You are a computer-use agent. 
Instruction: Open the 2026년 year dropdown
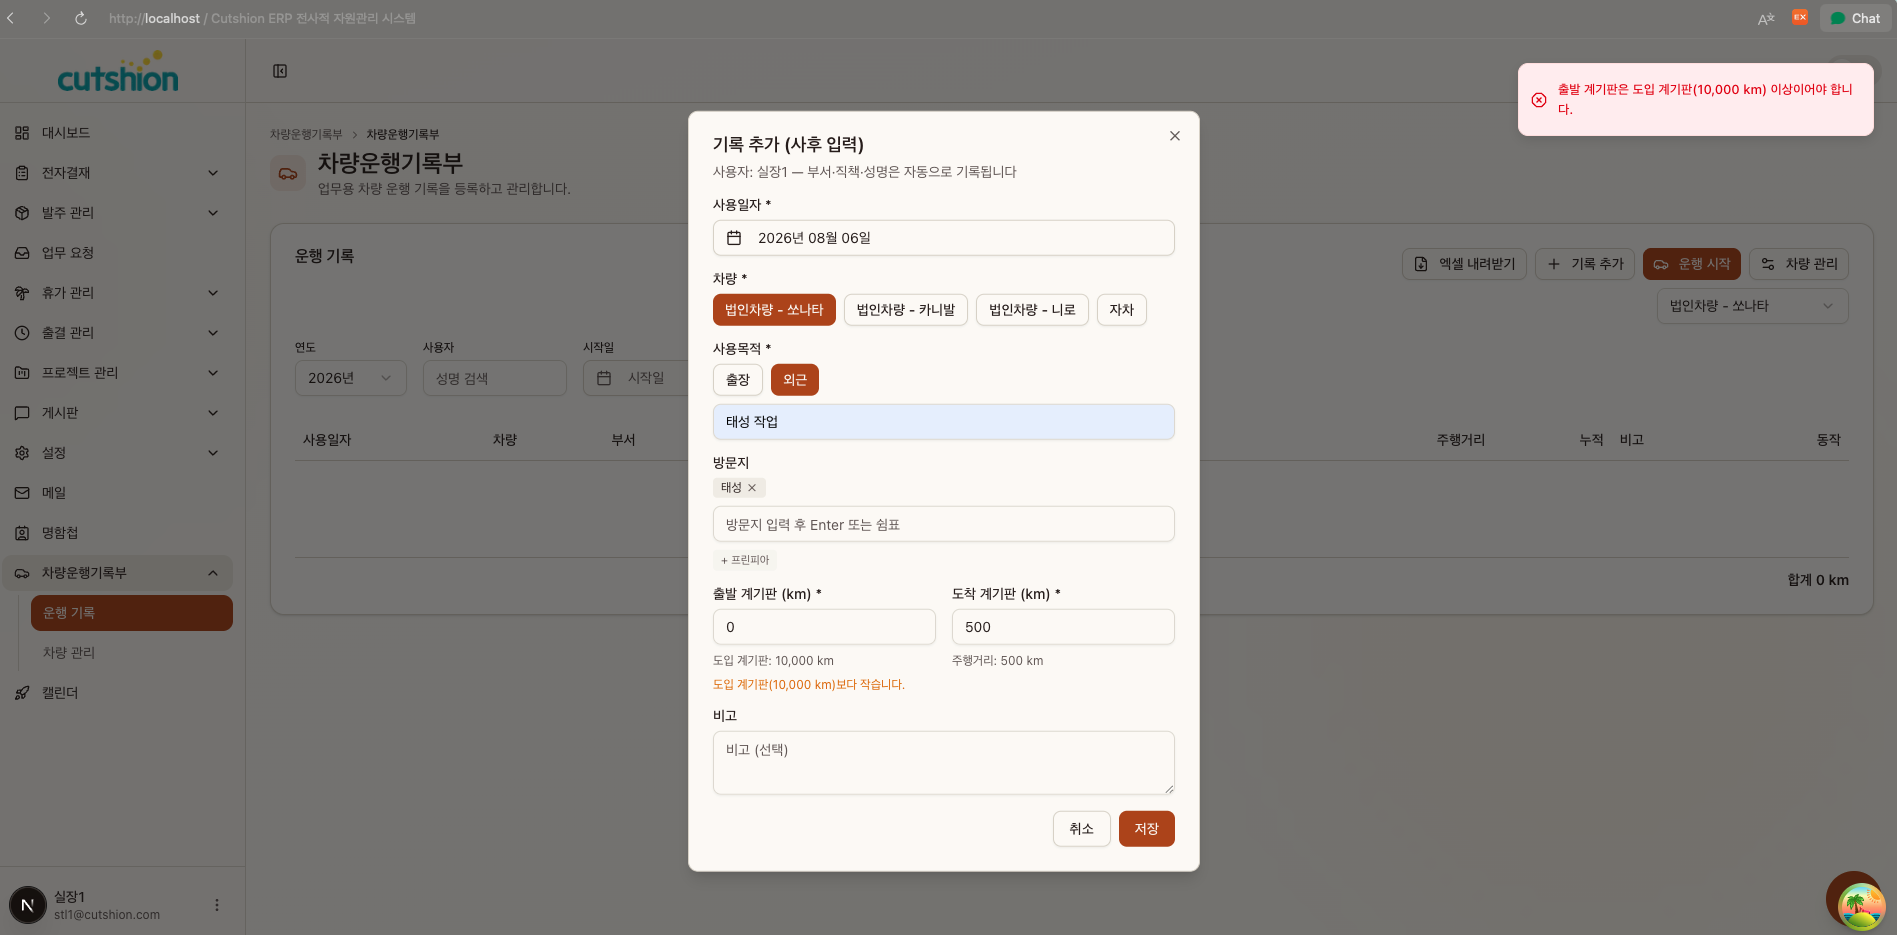click(350, 378)
